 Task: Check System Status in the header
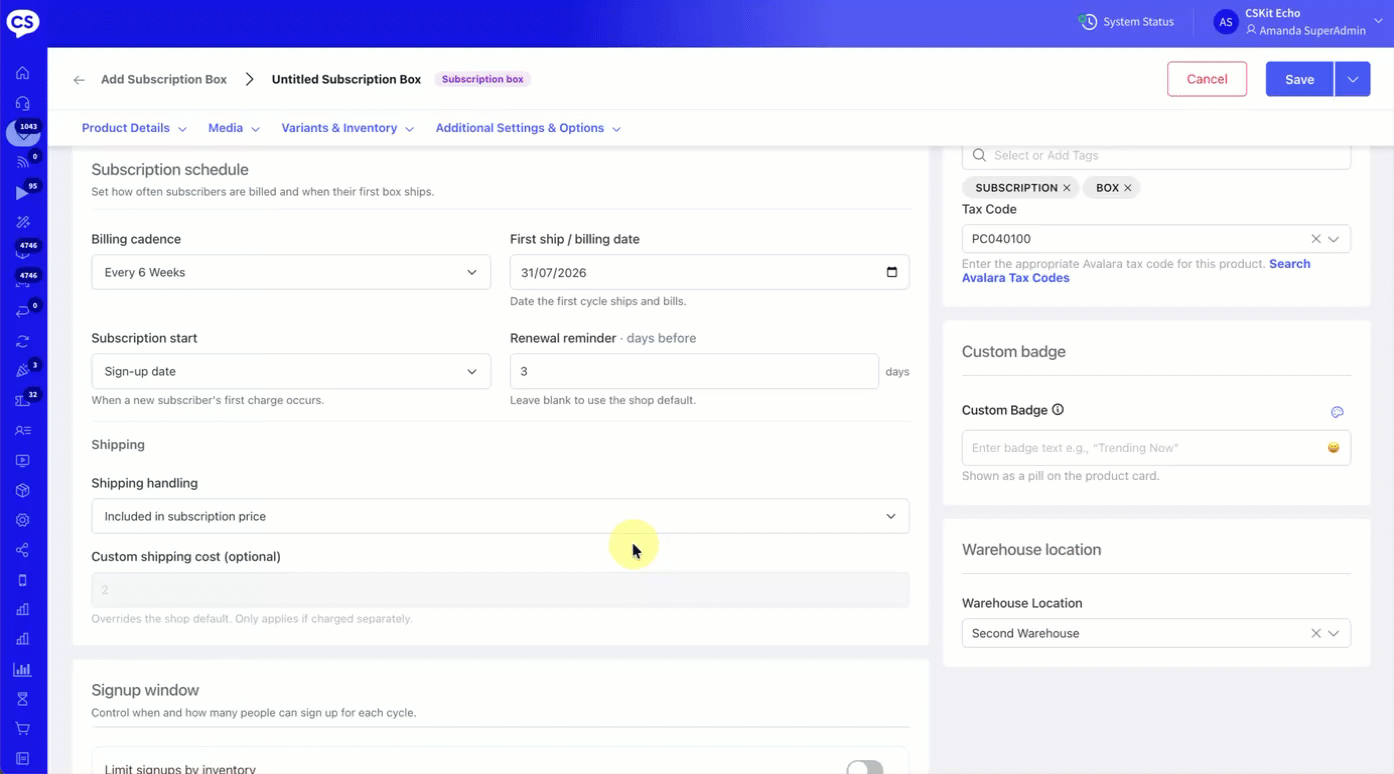pos(1127,22)
